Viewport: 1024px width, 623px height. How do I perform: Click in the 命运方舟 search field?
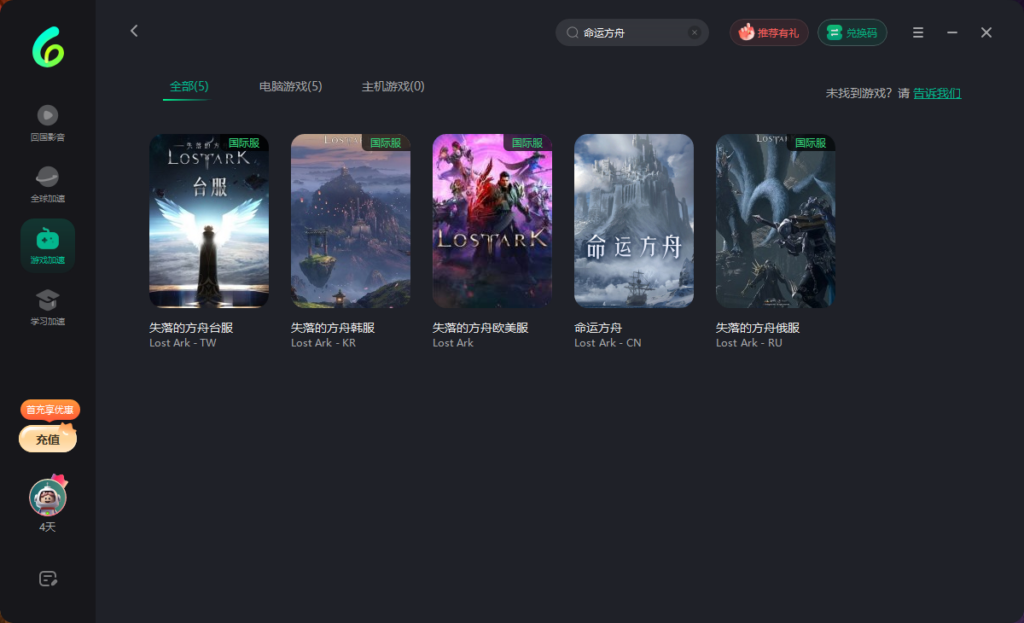tap(630, 33)
